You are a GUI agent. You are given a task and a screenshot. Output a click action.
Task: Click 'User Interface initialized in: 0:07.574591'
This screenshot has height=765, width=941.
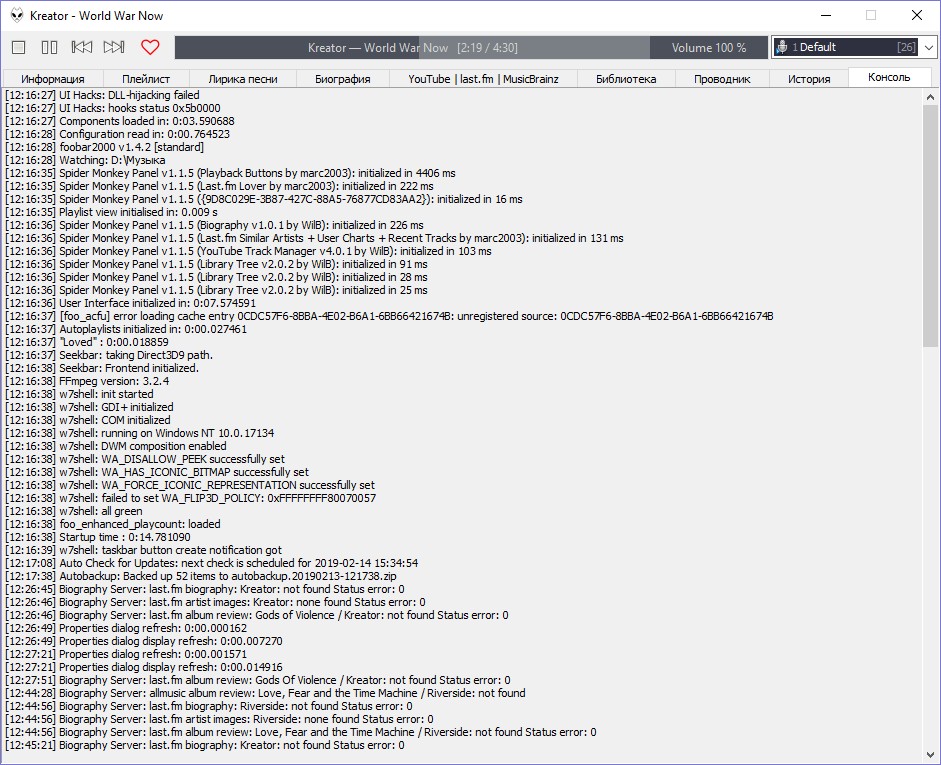click(130, 303)
